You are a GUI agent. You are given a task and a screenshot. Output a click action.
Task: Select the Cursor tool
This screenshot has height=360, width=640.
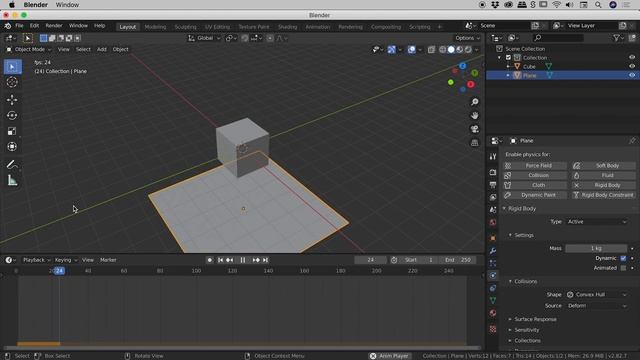[x=12, y=82]
